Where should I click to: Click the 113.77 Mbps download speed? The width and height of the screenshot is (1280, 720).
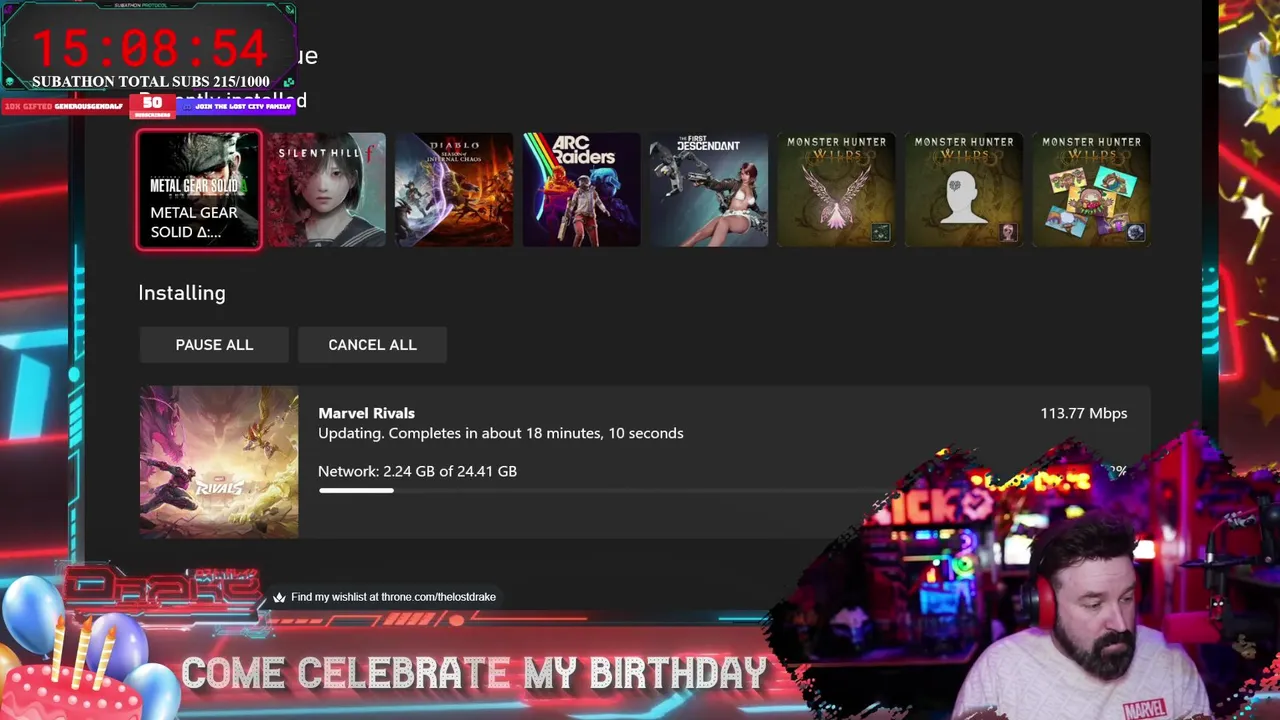point(1083,413)
